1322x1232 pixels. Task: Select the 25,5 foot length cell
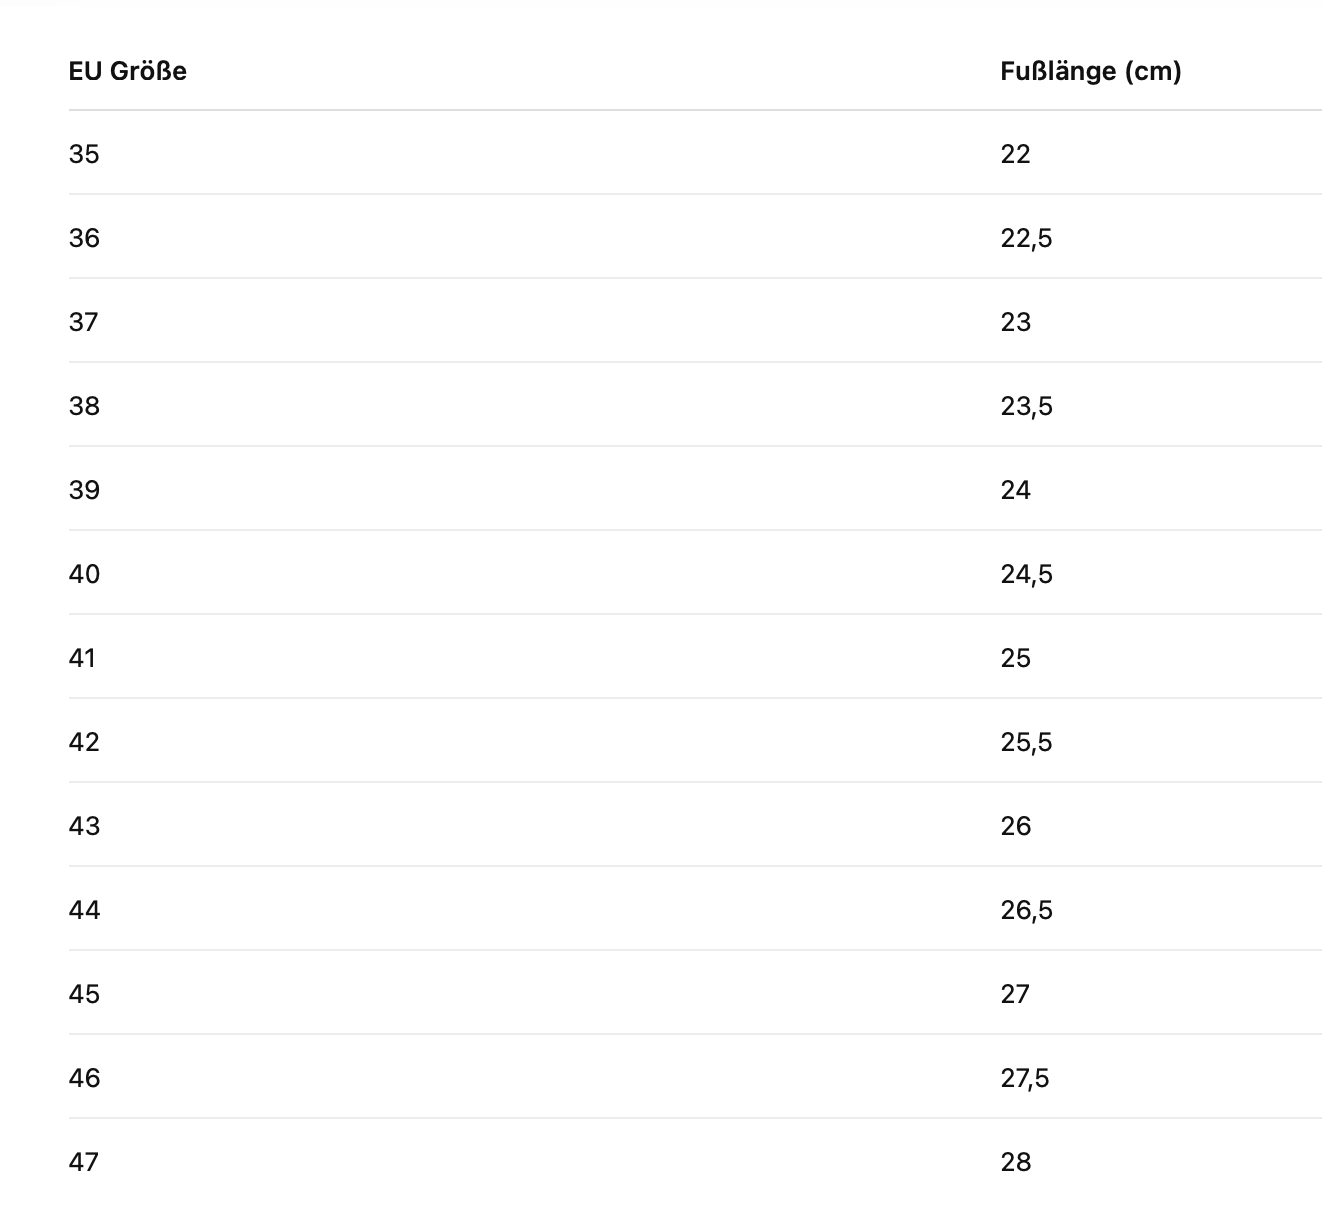[1026, 742]
